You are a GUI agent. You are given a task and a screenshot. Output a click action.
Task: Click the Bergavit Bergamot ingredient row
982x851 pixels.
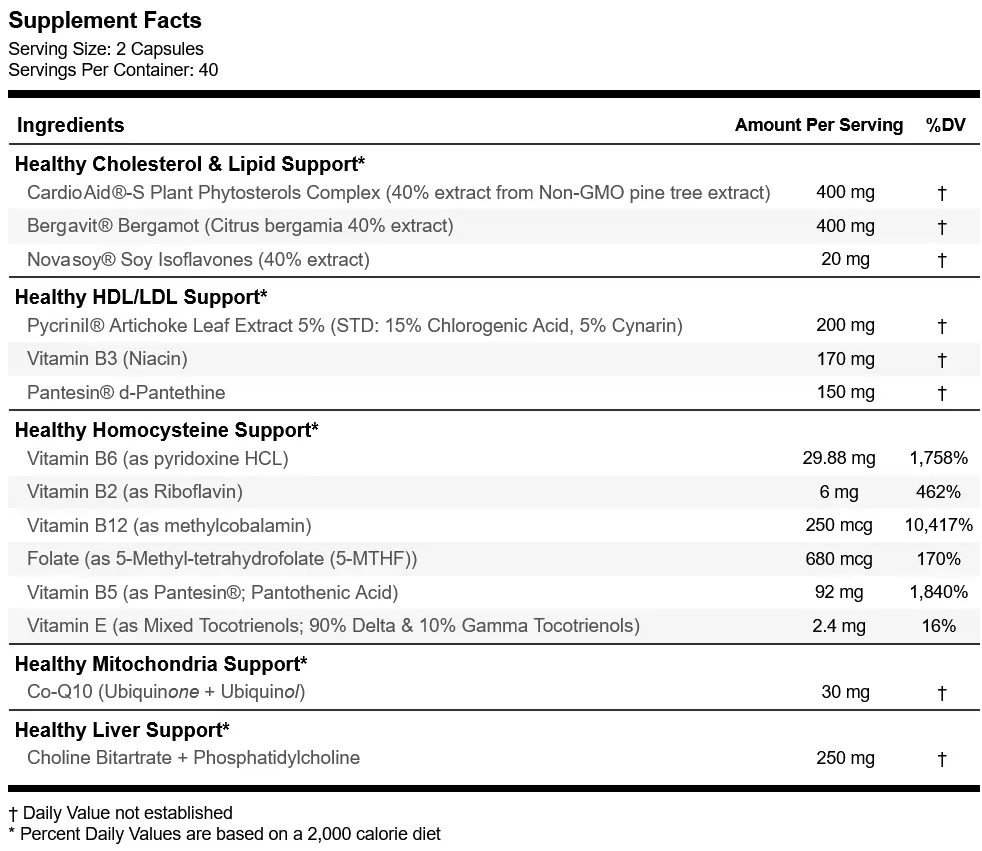(x=494, y=226)
